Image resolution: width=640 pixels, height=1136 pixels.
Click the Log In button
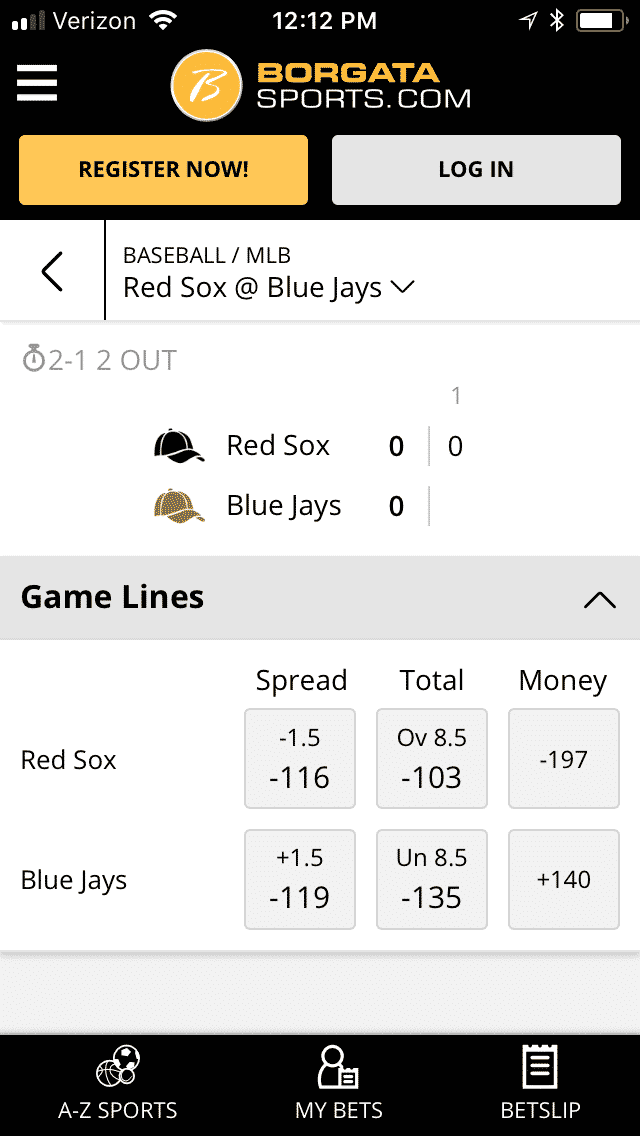click(476, 170)
